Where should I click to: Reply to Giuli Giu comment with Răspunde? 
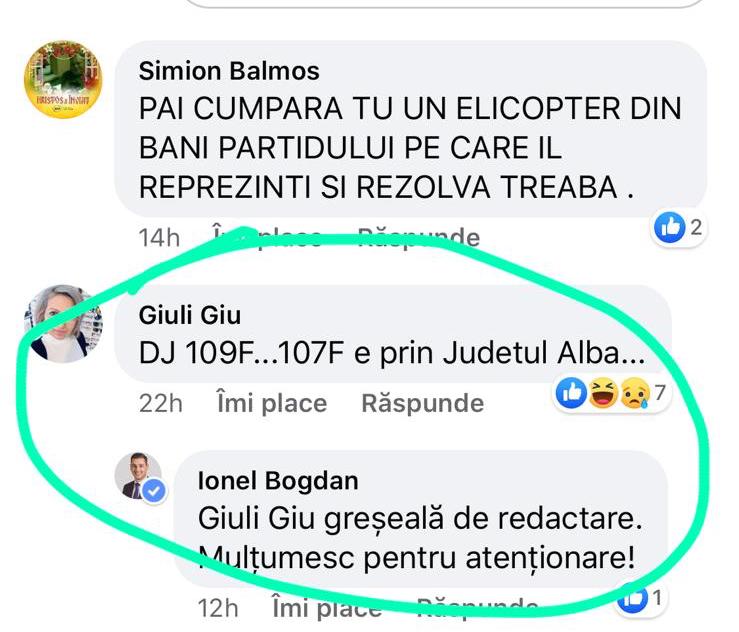click(x=423, y=403)
